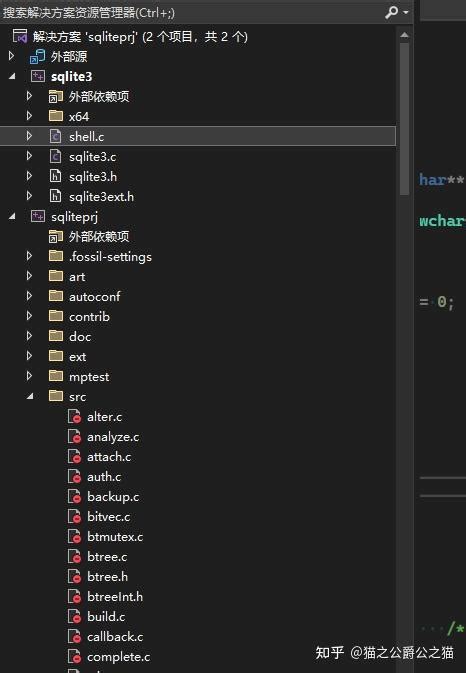466x673 pixels.
Task: Focus the Solution Explorer search box
Action: pos(191,12)
